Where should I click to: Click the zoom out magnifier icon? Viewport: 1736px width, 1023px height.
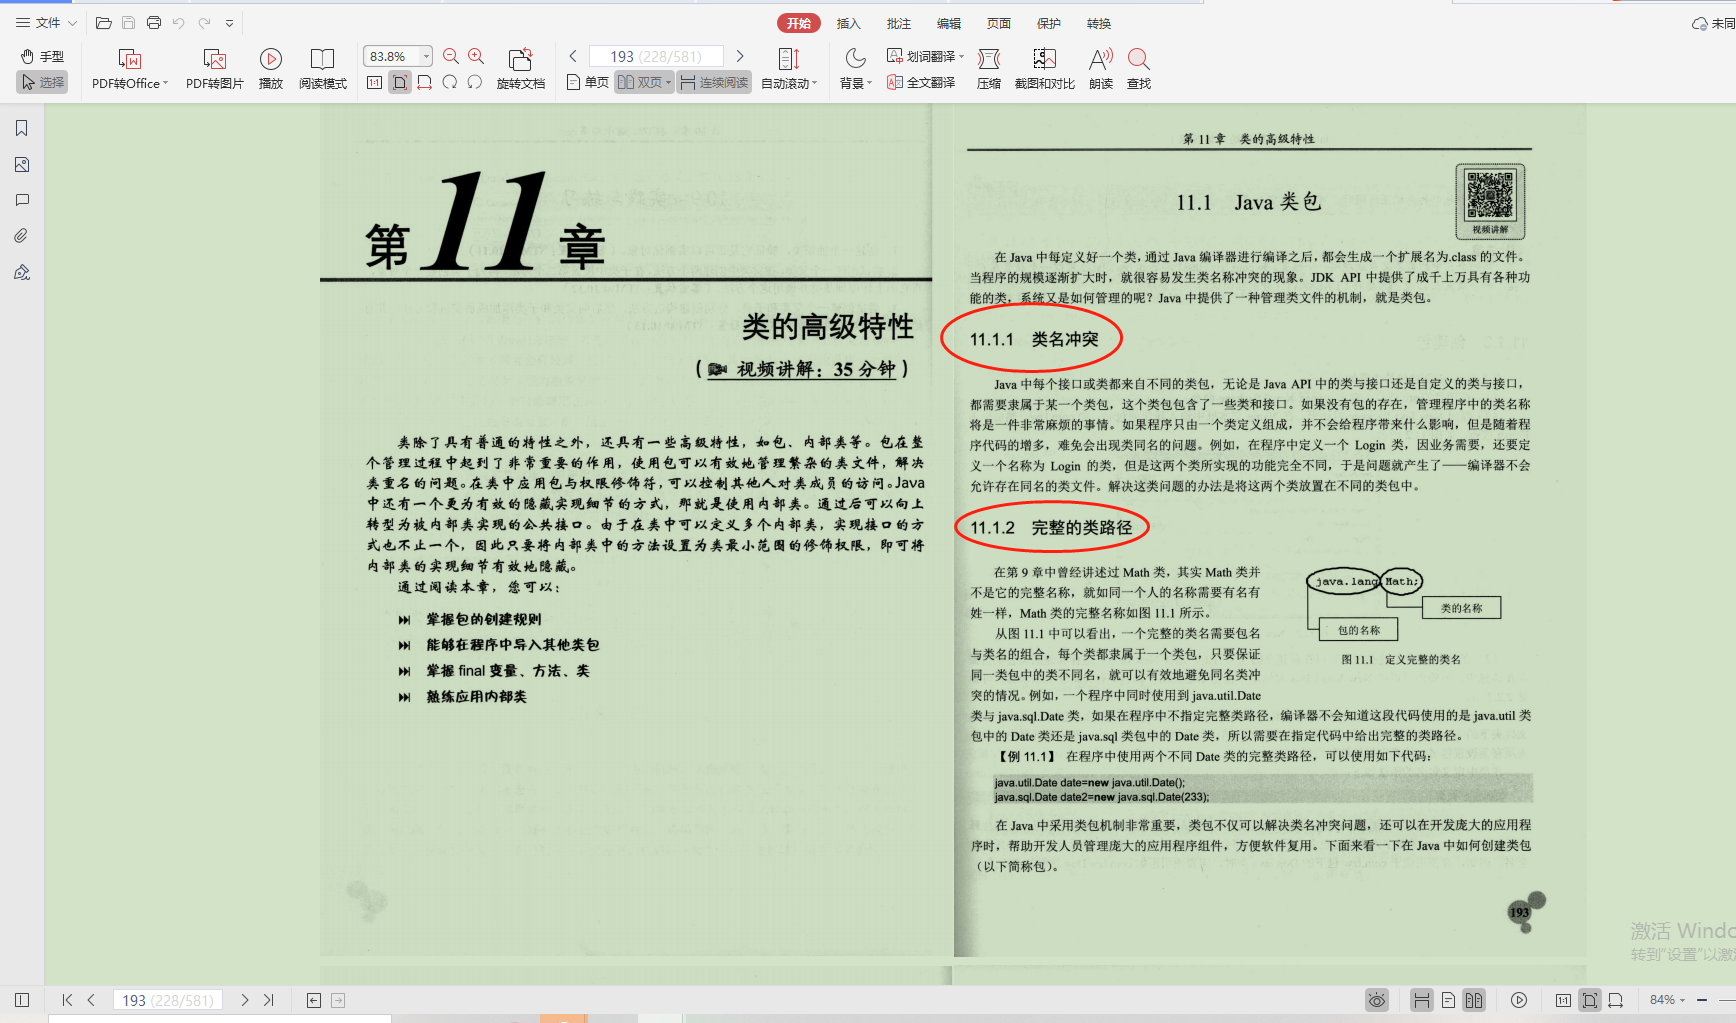(x=451, y=56)
